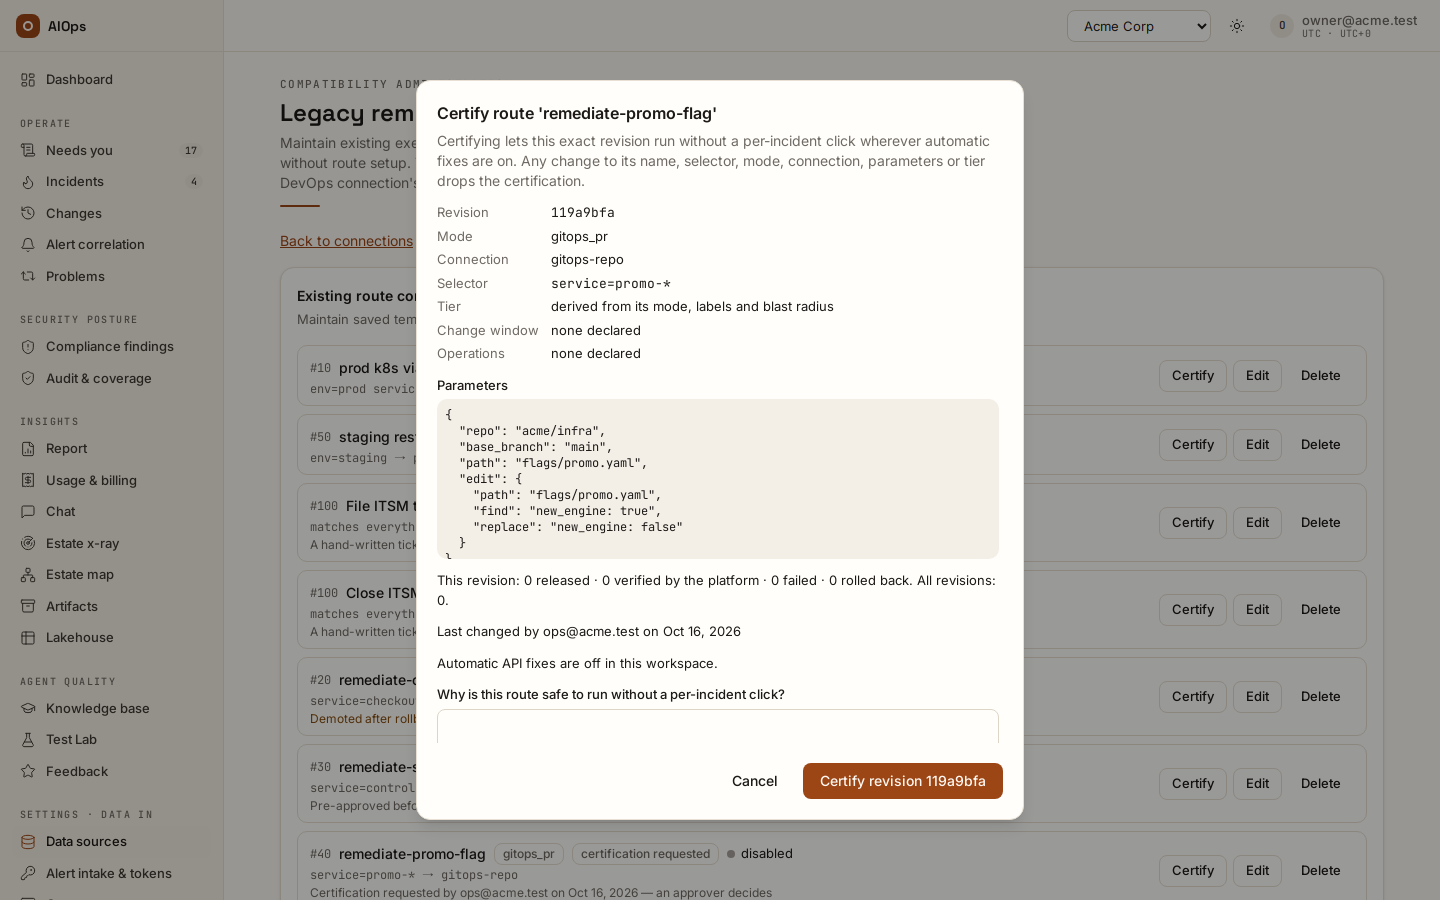This screenshot has width=1440, height=900.
Task: Open Data sources menu item
Action: tap(111, 841)
